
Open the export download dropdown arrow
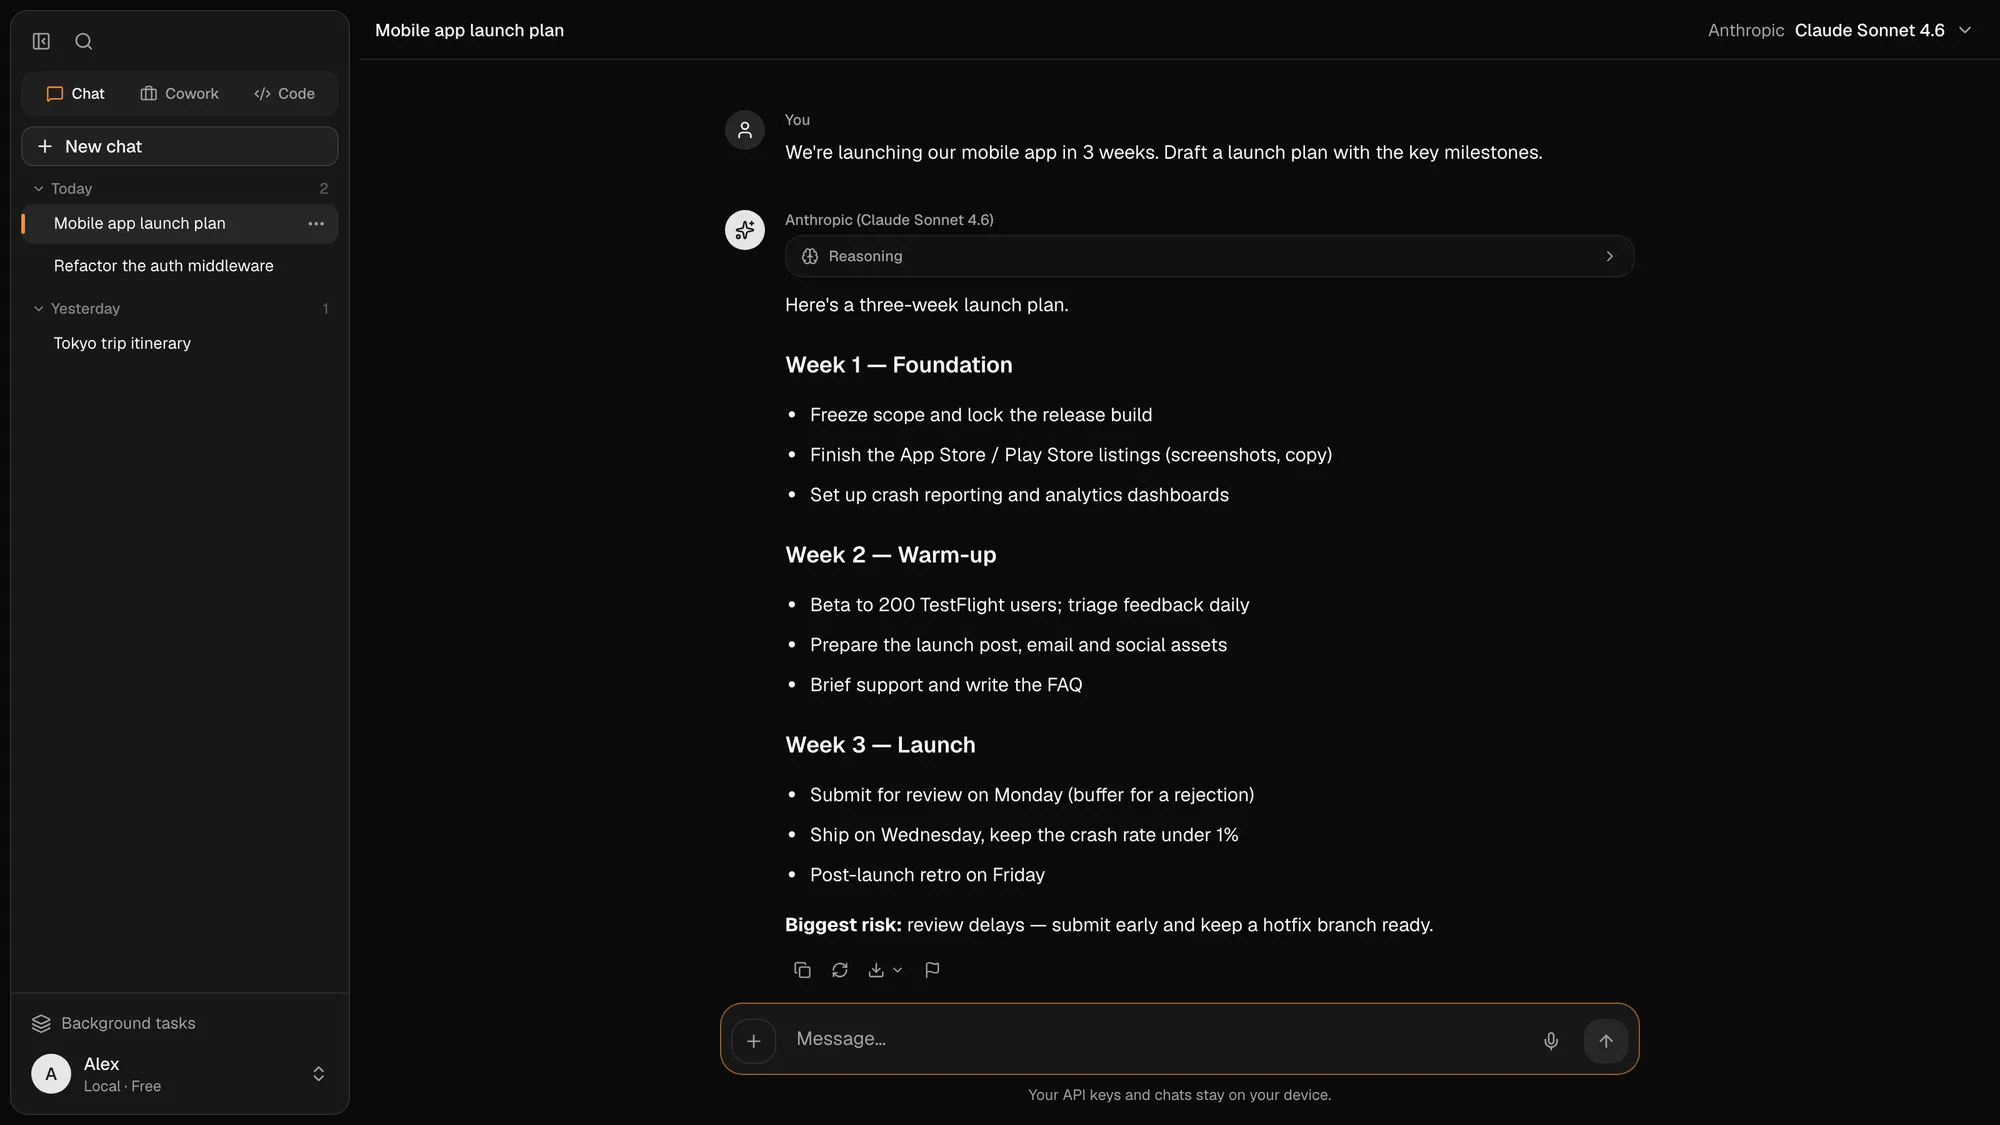tap(897, 970)
